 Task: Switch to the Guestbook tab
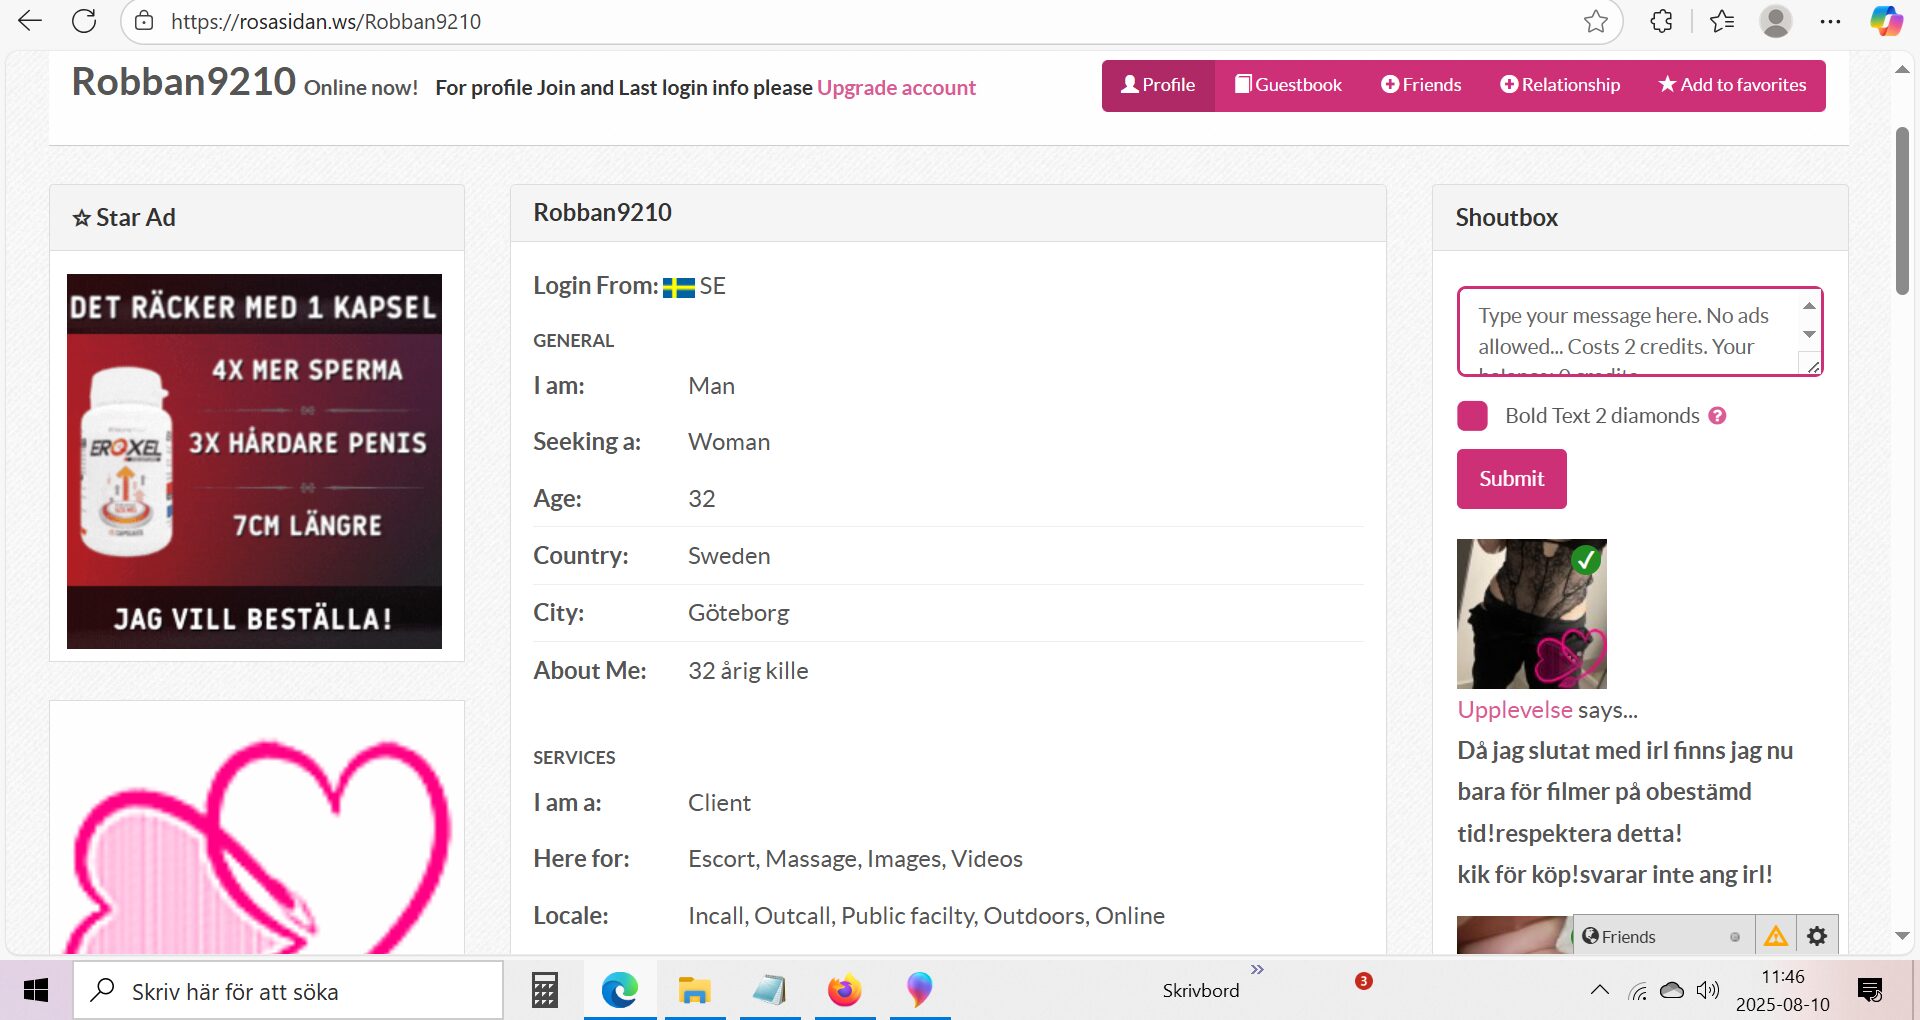pos(1288,85)
